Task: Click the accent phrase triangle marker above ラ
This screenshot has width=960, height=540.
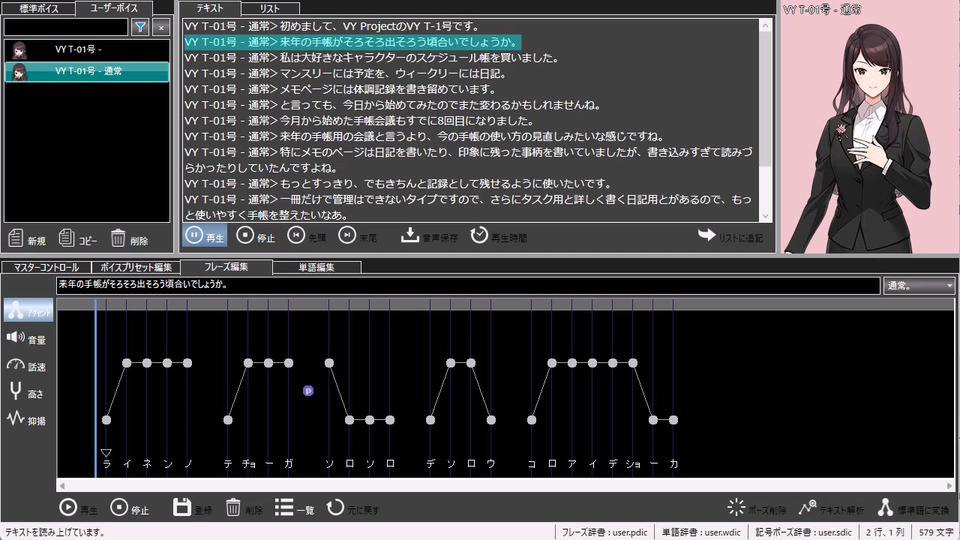Action: tap(106, 453)
